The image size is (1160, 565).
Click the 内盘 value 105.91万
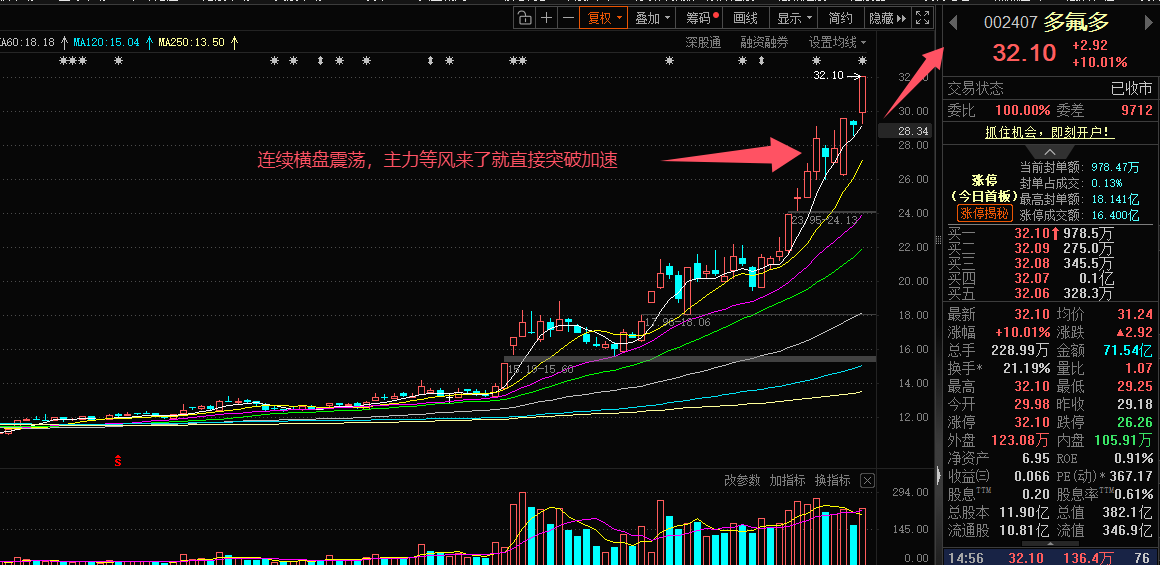[1122, 440]
